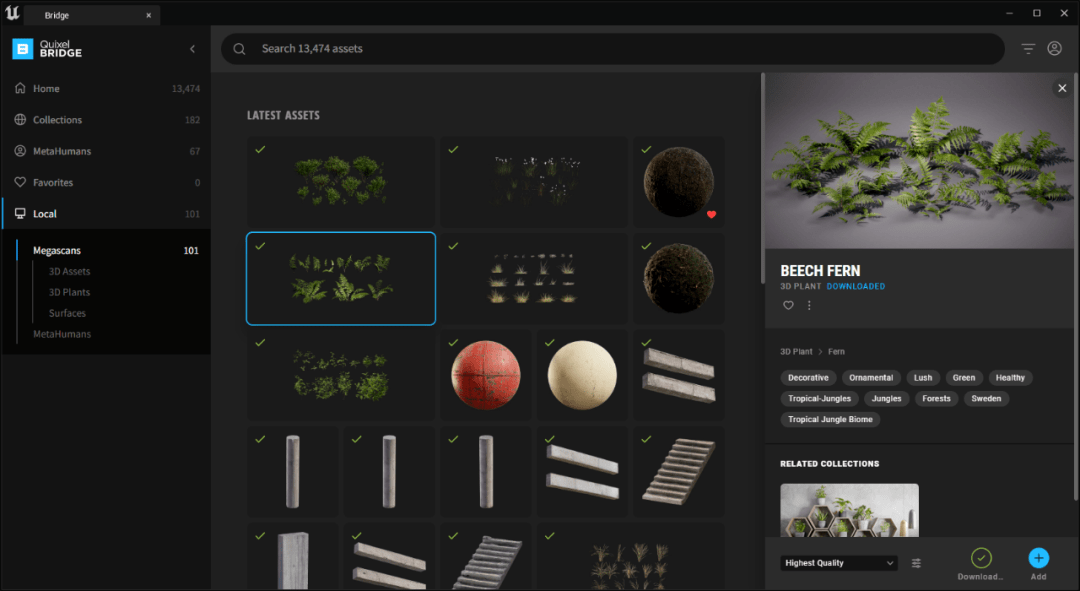The image size is (1080, 591).
Task: Select the 3D Plants category under Megascans
Action: [69, 292]
